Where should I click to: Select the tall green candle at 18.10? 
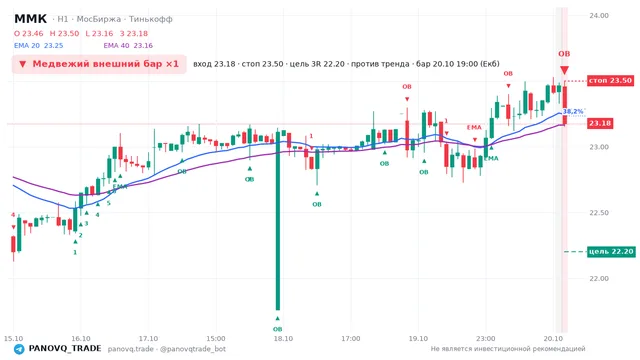point(278,220)
